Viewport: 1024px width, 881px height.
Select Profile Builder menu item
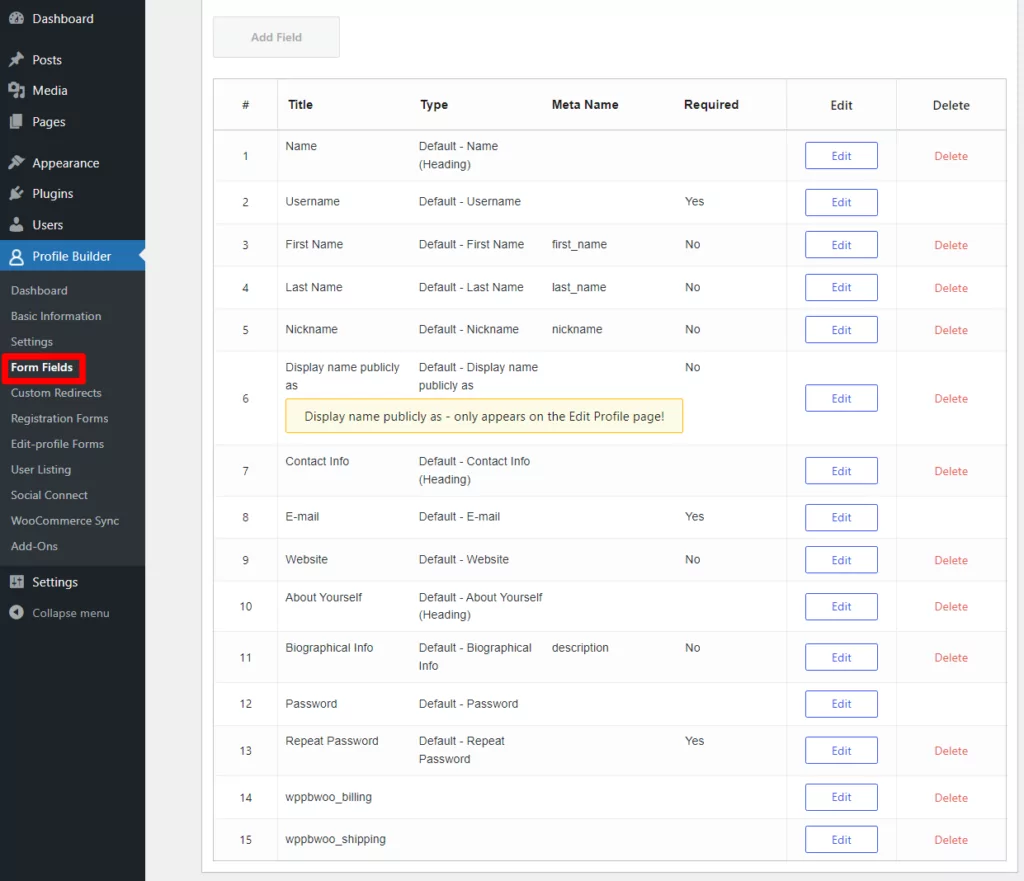(x=72, y=256)
